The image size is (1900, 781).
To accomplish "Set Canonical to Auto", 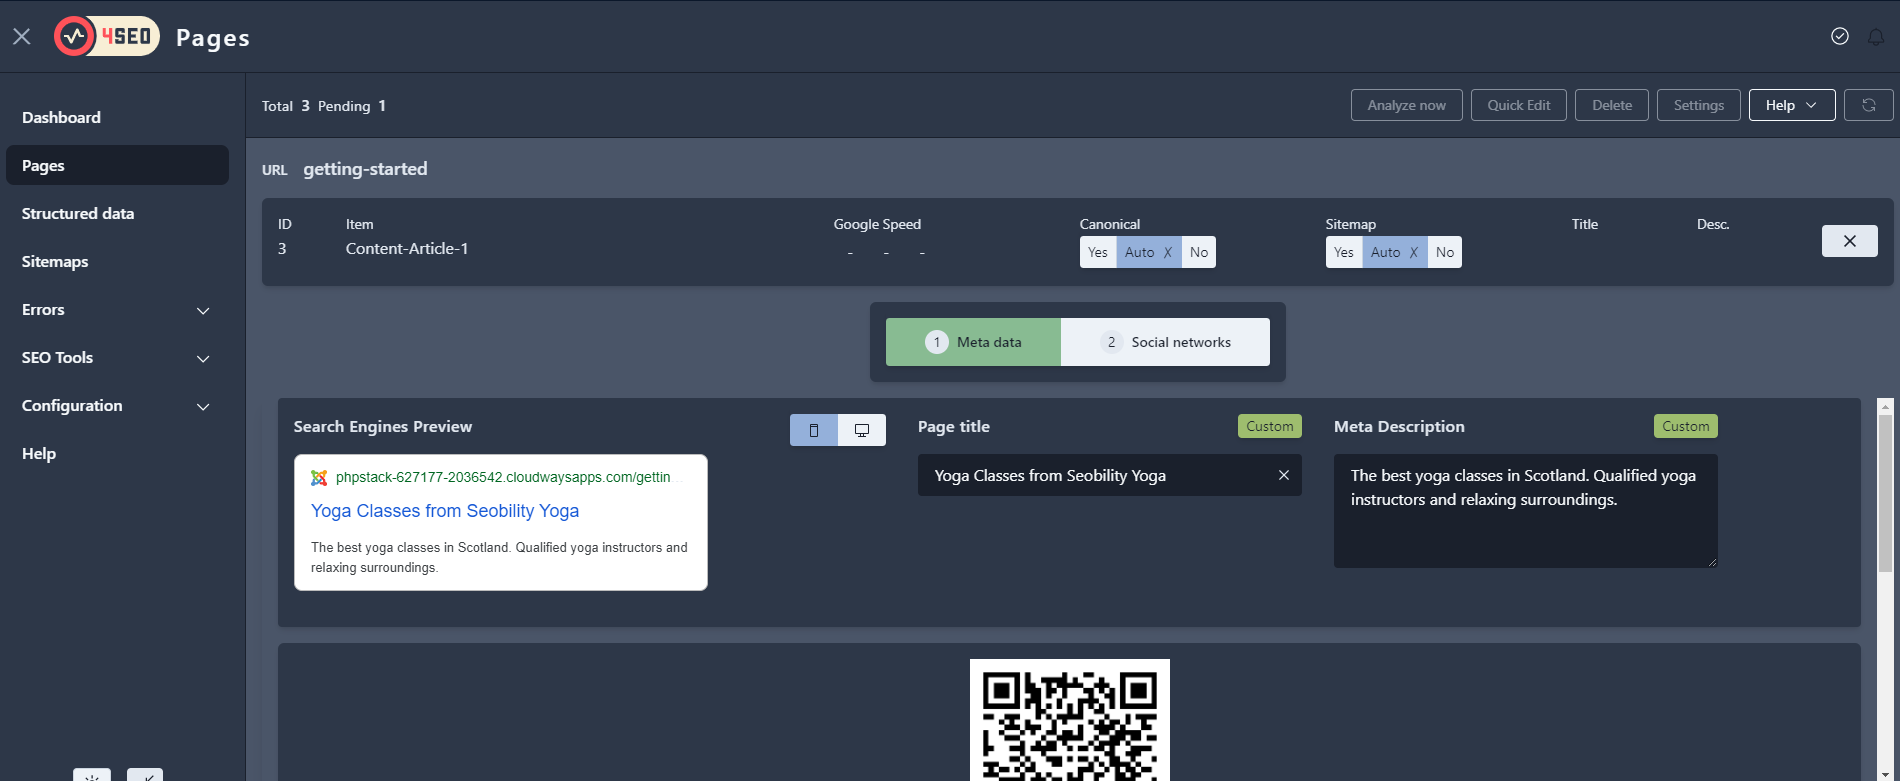I will click(x=1148, y=252).
